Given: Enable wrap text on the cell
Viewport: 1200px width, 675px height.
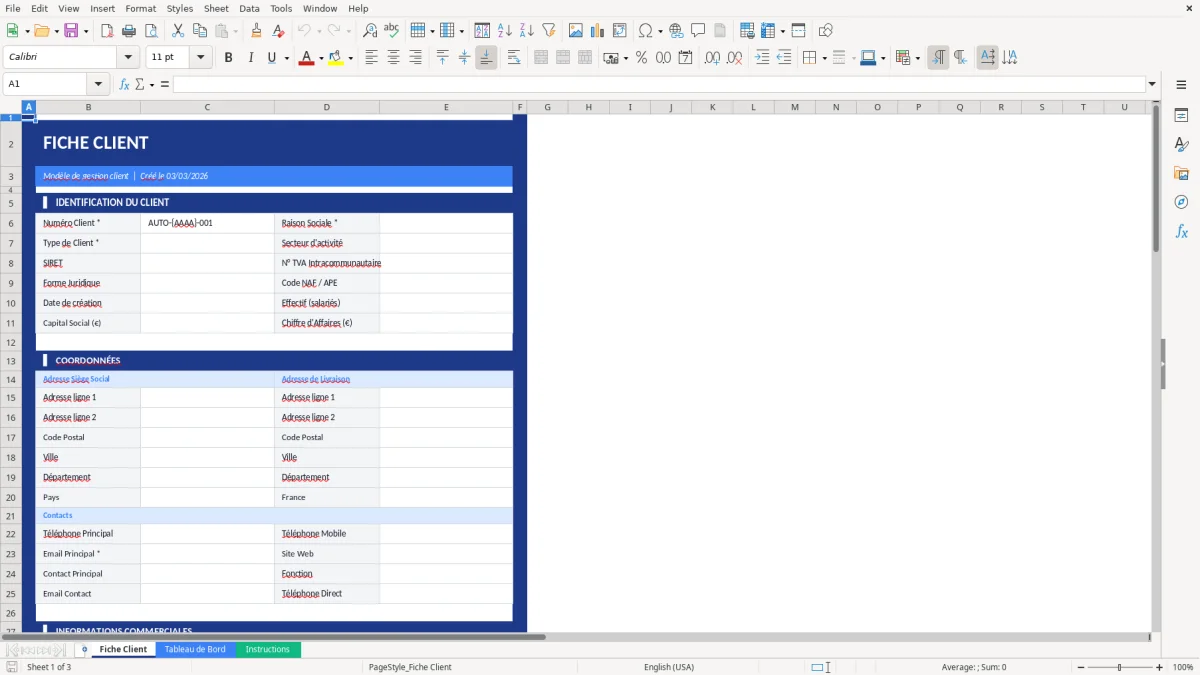Looking at the screenshot, I should click(x=514, y=57).
